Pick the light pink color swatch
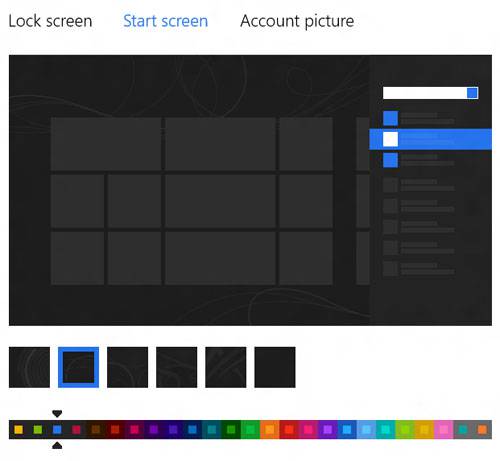 443,429
